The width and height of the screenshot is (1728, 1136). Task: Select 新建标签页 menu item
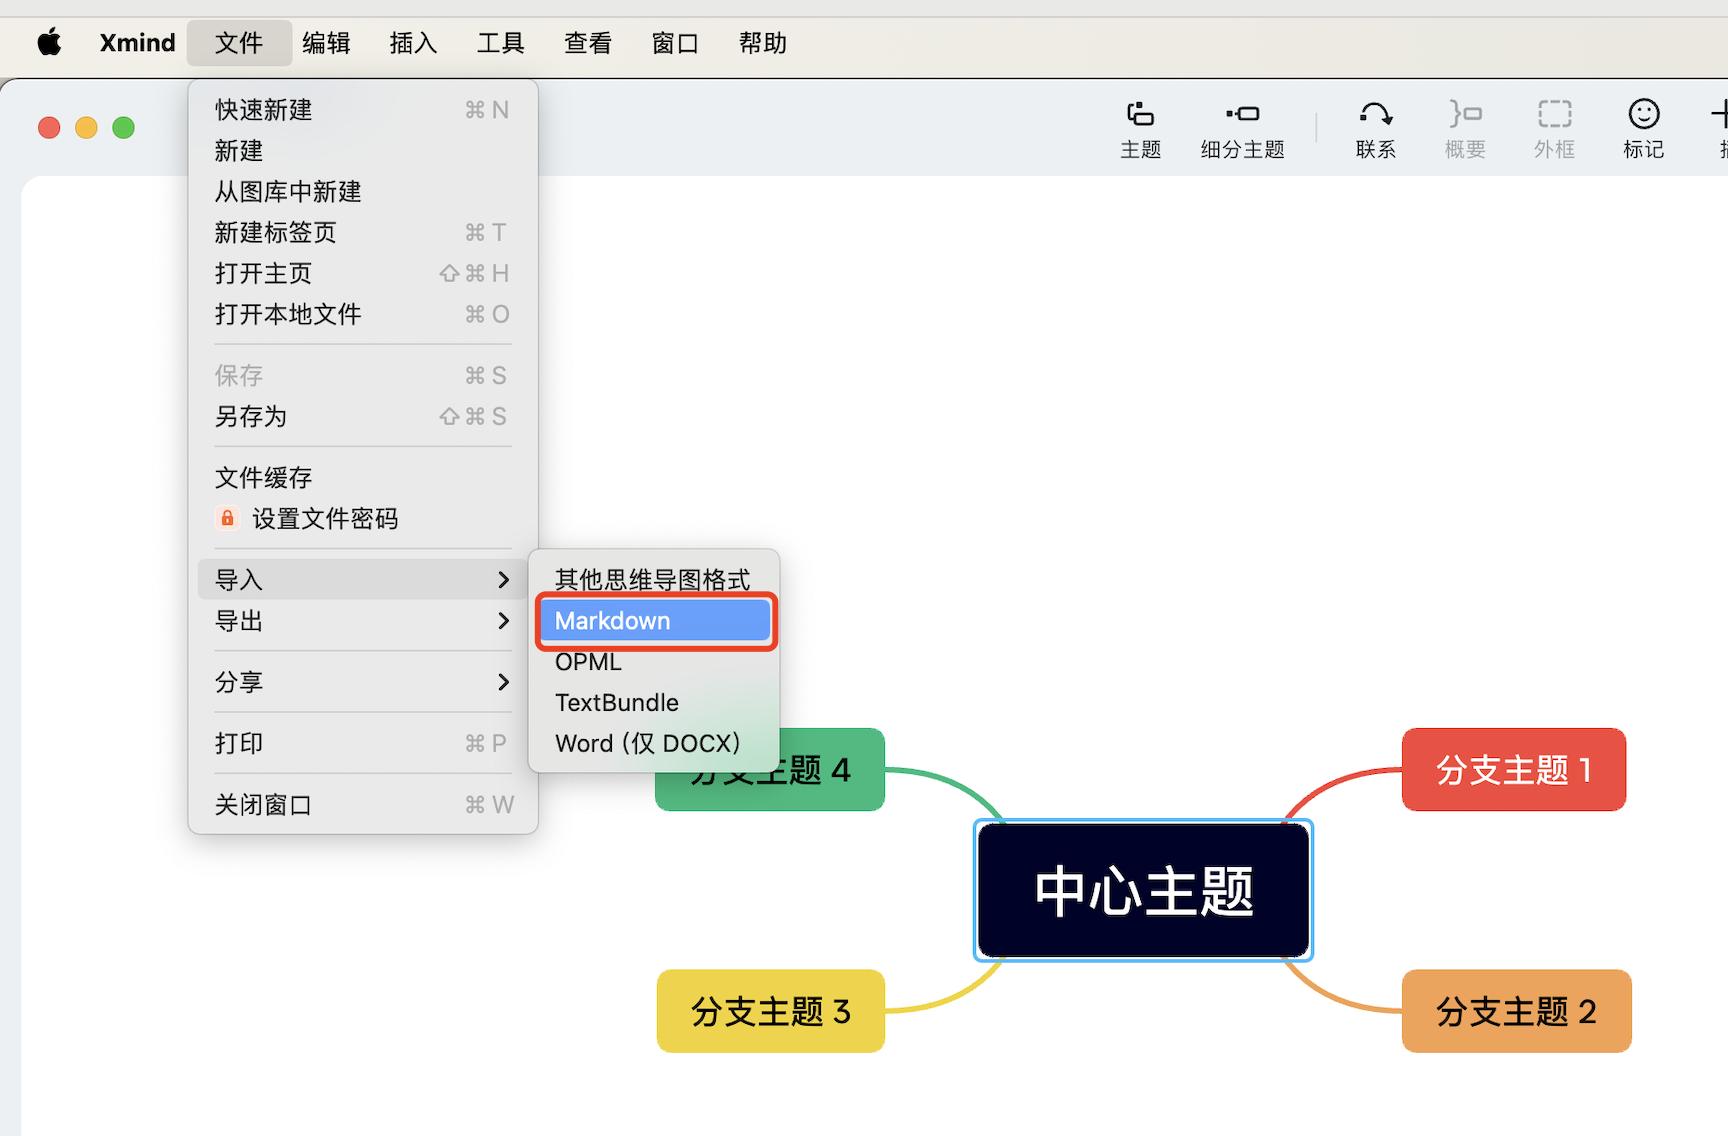tap(363, 233)
